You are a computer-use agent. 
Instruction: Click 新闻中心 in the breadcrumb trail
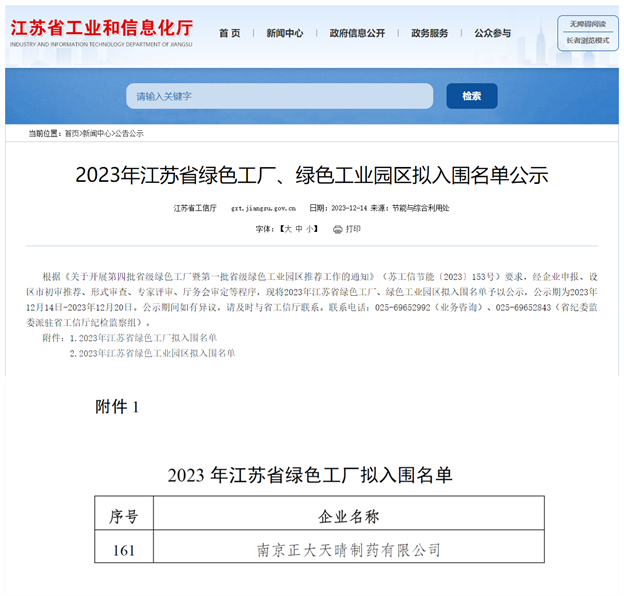tap(97, 133)
